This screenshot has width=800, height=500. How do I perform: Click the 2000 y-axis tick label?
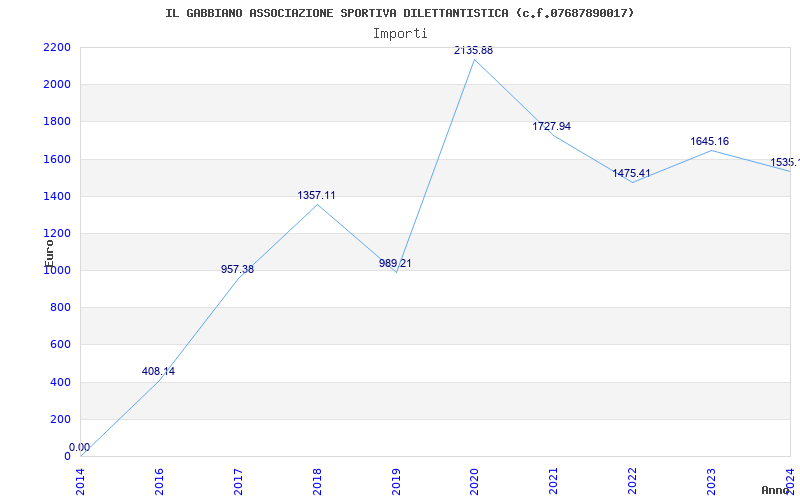(x=57, y=85)
